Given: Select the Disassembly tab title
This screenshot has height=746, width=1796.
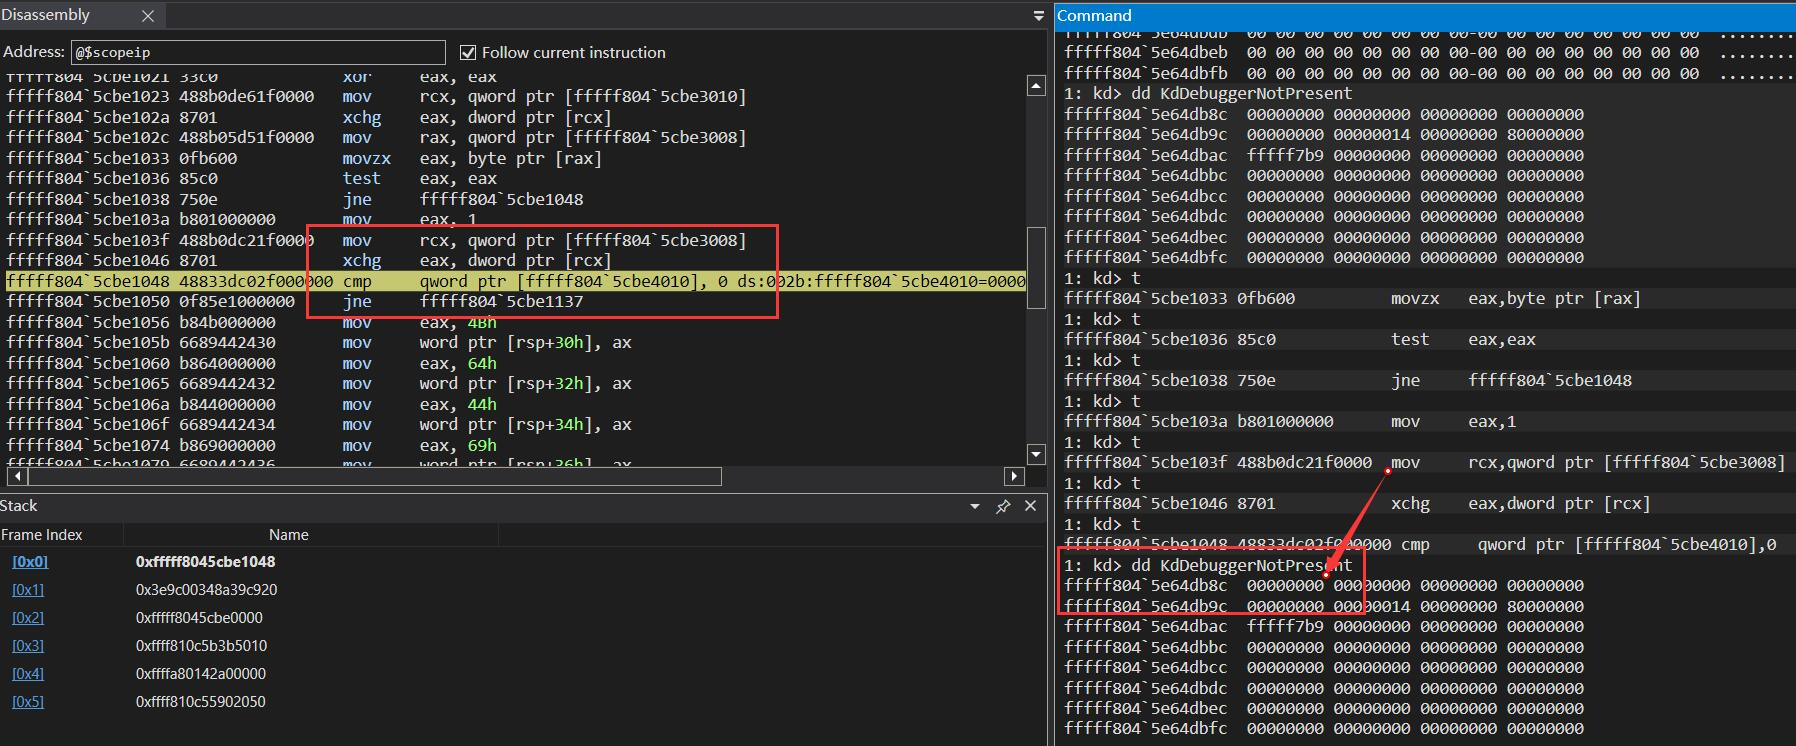Looking at the screenshot, I should click(x=46, y=15).
